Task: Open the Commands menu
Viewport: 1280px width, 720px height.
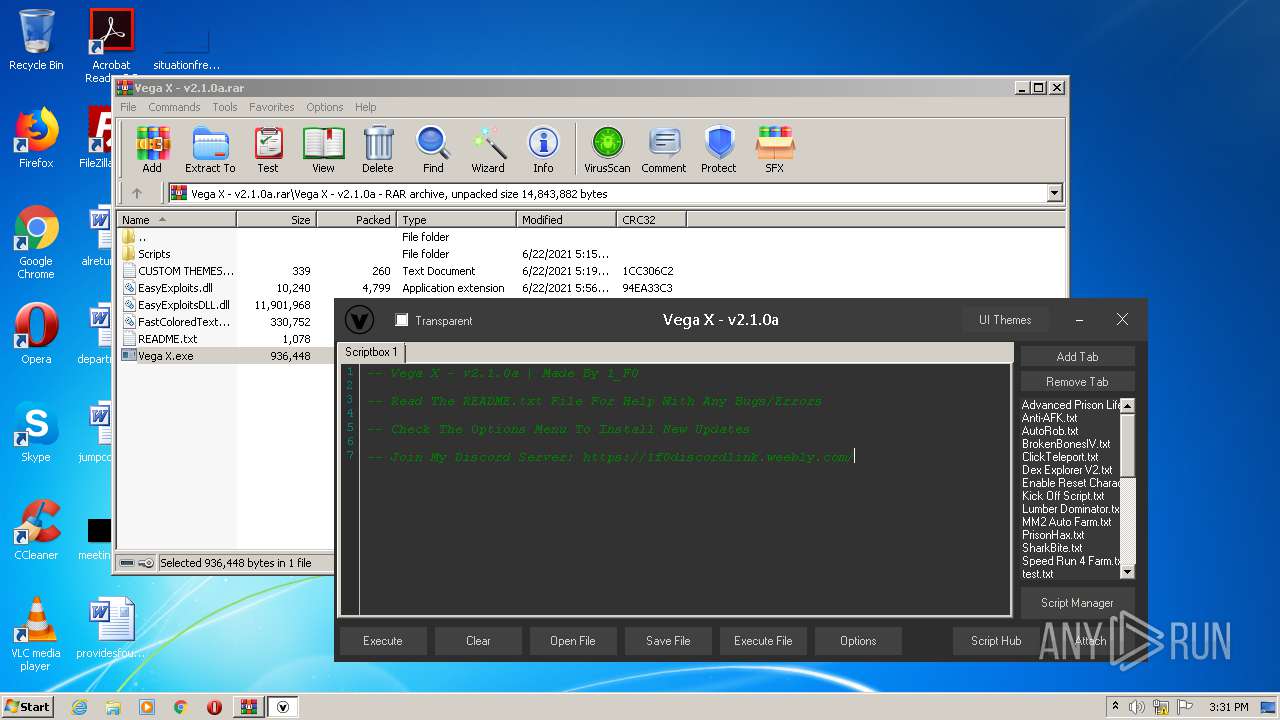Action: point(174,107)
